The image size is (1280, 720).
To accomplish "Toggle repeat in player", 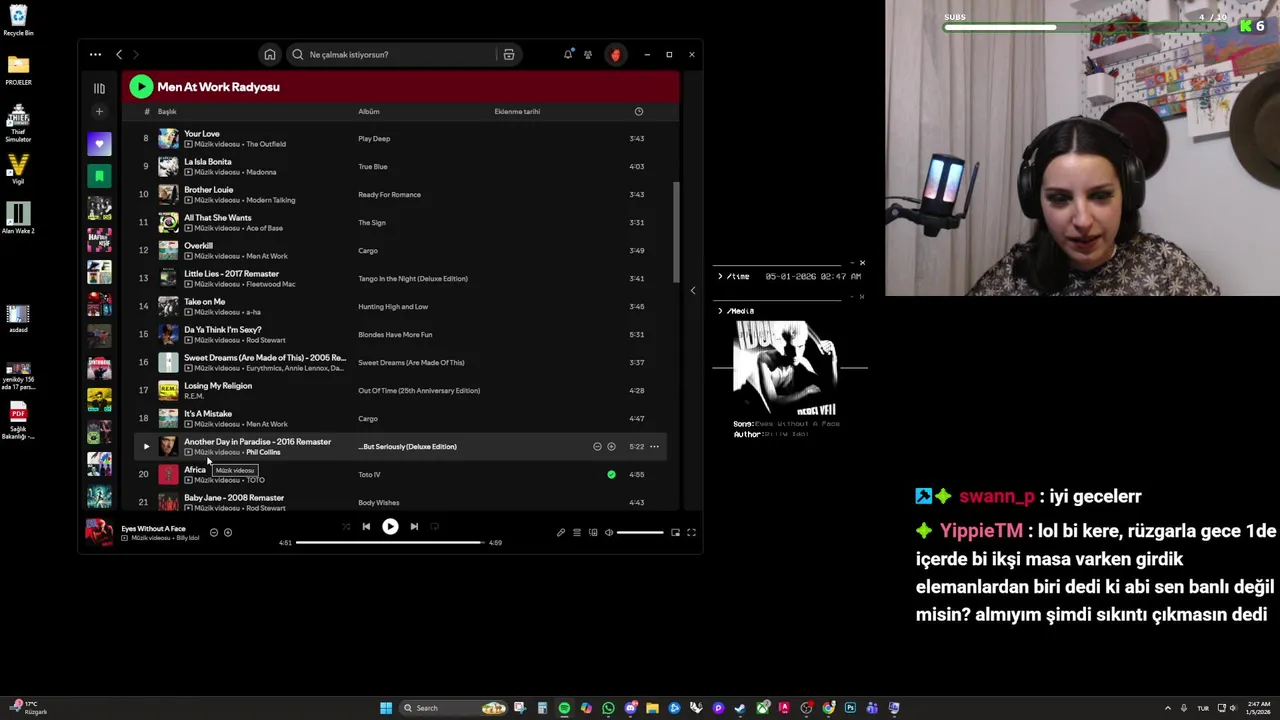I will pyautogui.click(x=434, y=526).
